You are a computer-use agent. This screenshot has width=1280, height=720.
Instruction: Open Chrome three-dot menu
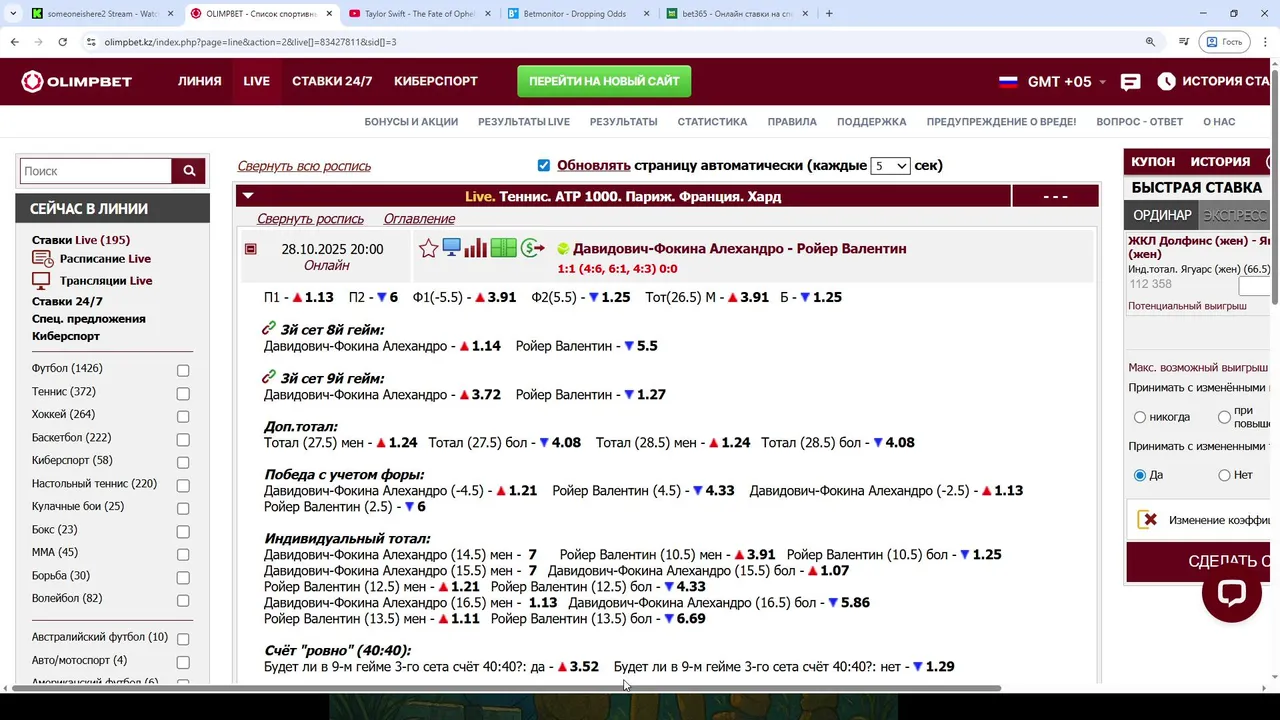pyautogui.click(x=1263, y=42)
